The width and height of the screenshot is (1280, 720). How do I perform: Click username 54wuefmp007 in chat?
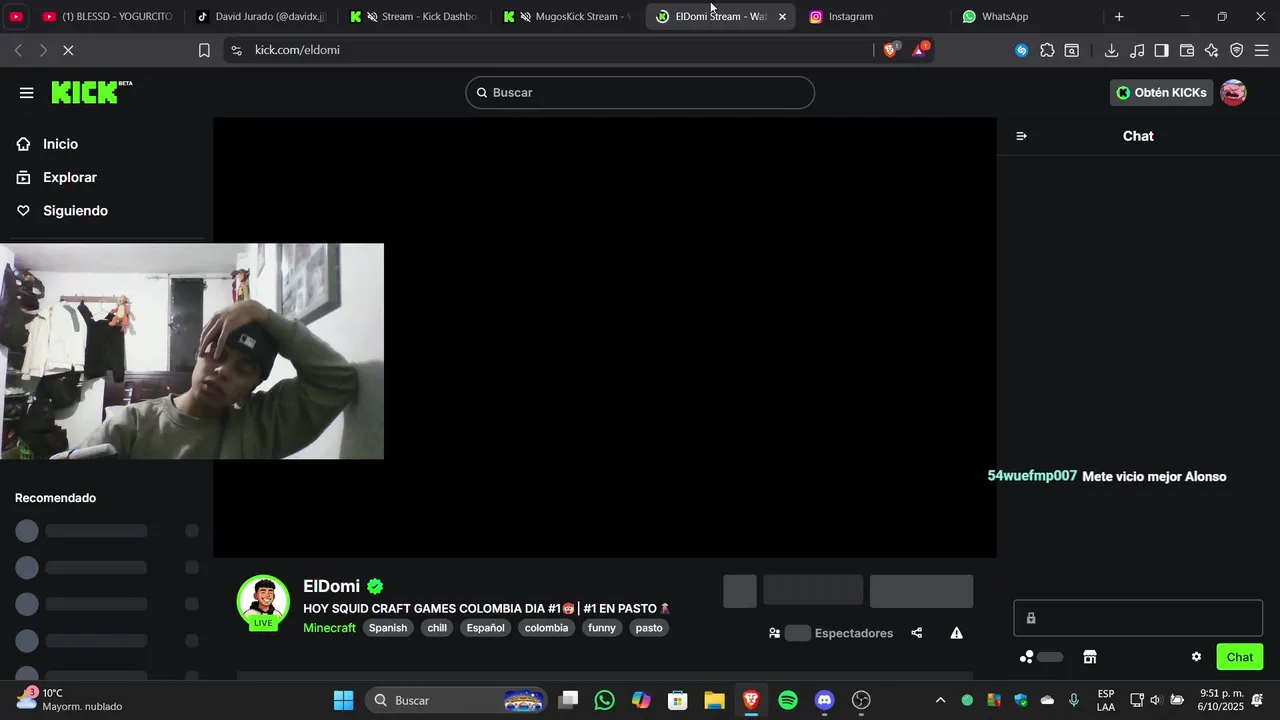click(1032, 476)
